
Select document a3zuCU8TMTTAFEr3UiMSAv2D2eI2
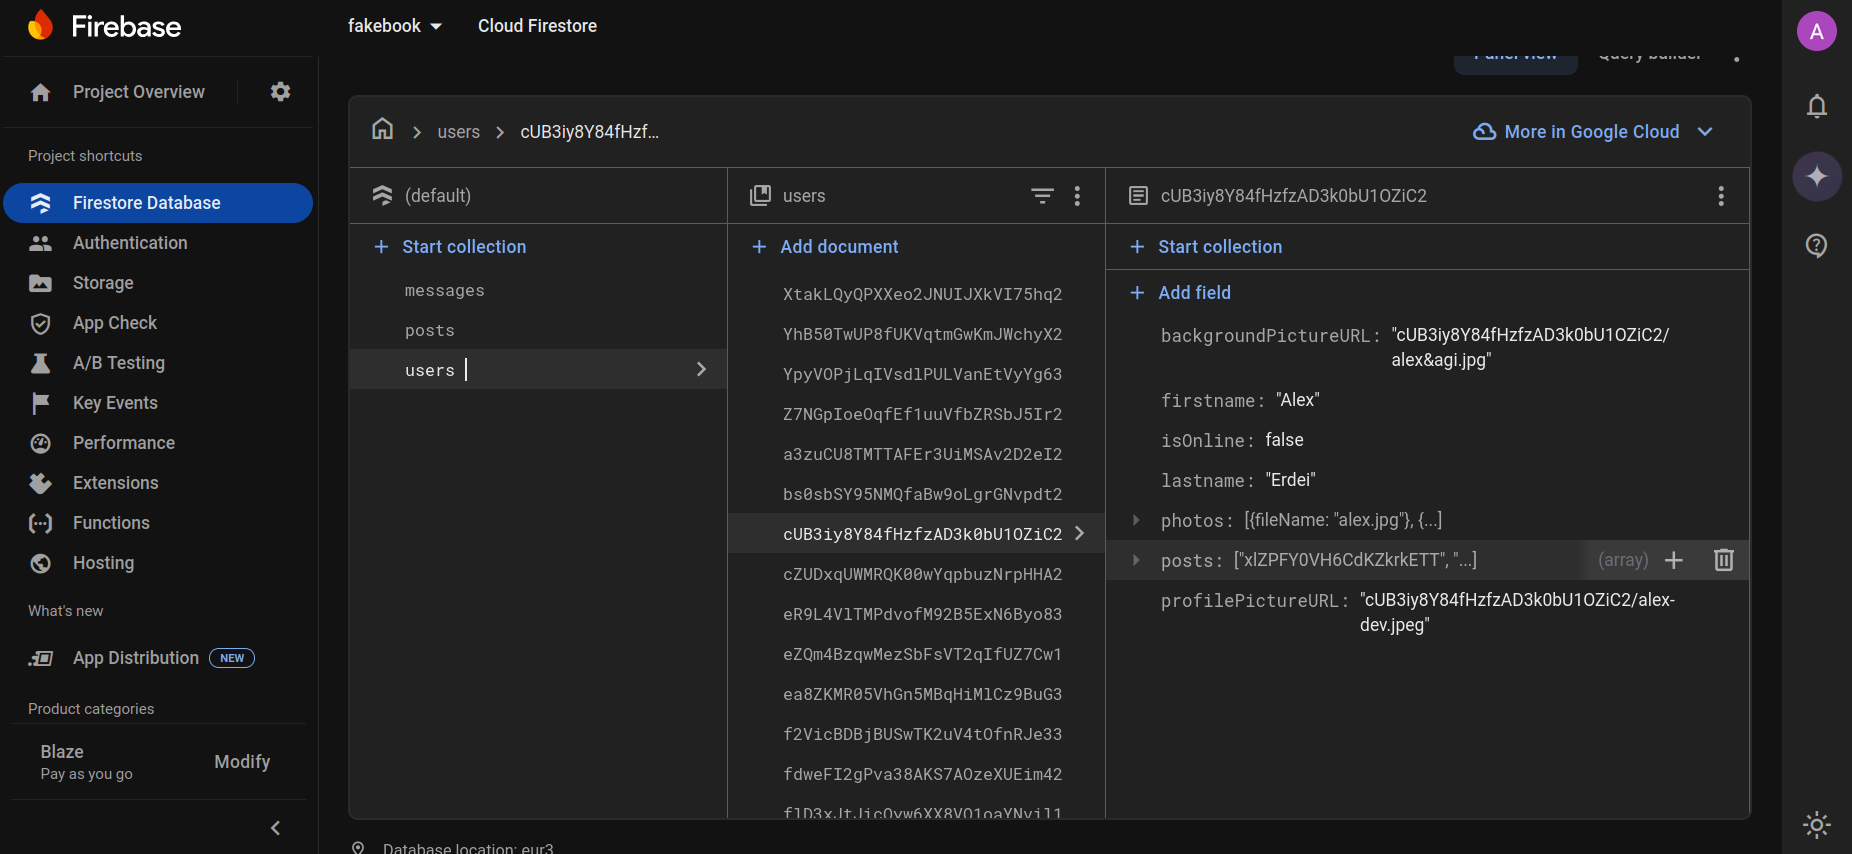coord(922,454)
